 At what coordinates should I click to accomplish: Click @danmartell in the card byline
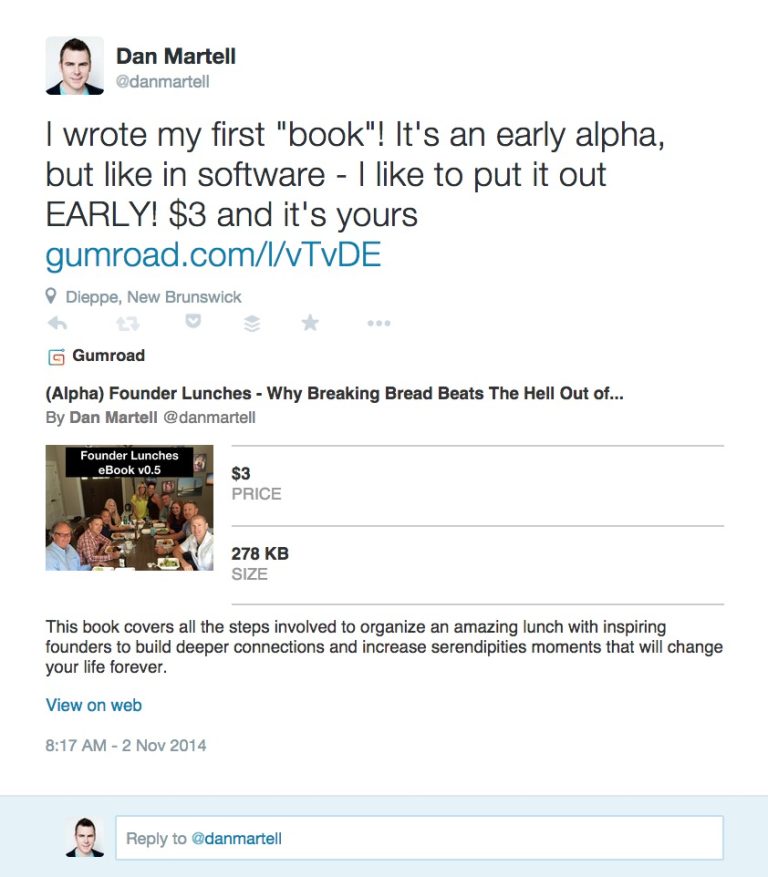[x=209, y=417]
